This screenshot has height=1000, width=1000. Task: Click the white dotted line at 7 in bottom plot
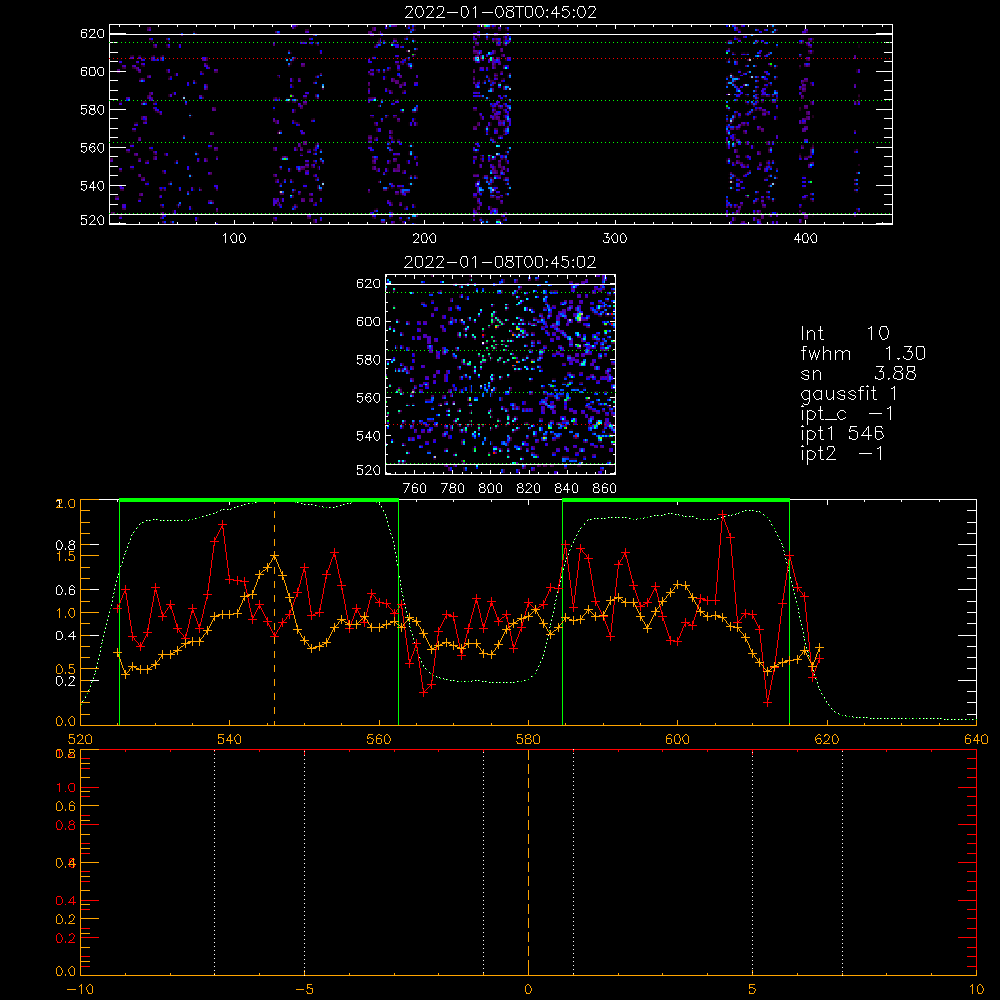[842, 861]
